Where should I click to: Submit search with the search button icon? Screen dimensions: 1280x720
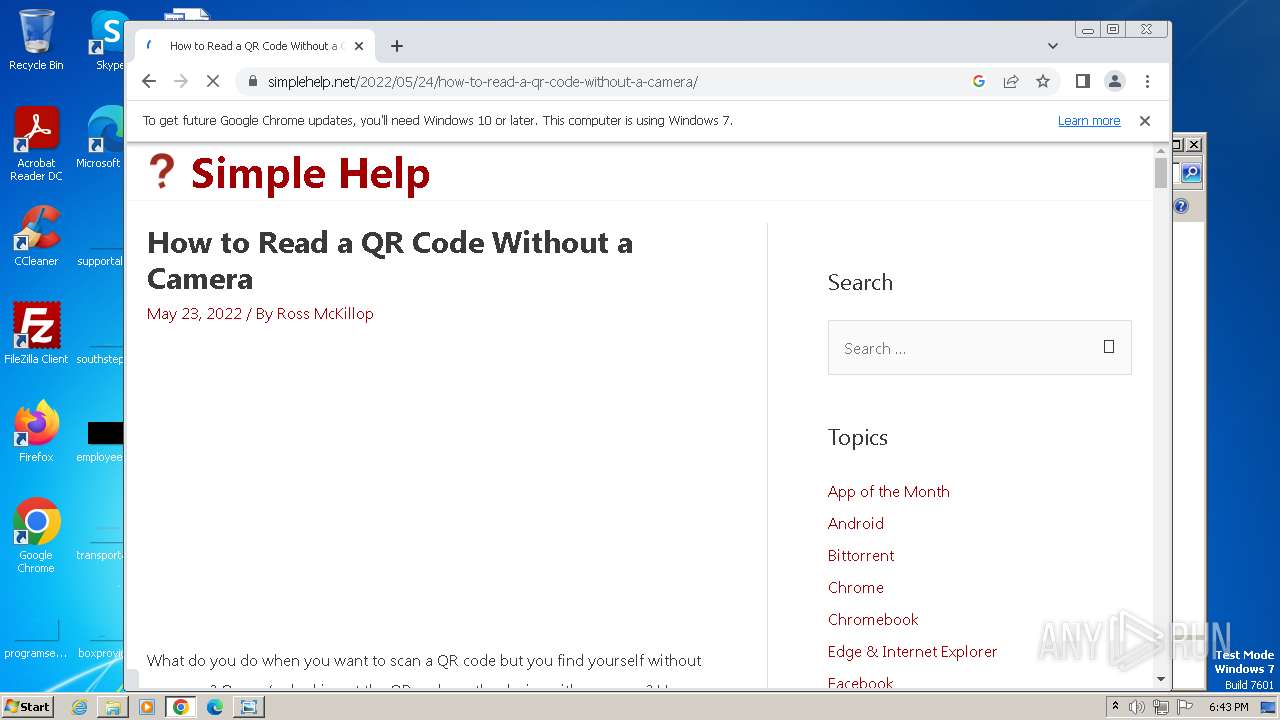pyautogui.click(x=1108, y=347)
